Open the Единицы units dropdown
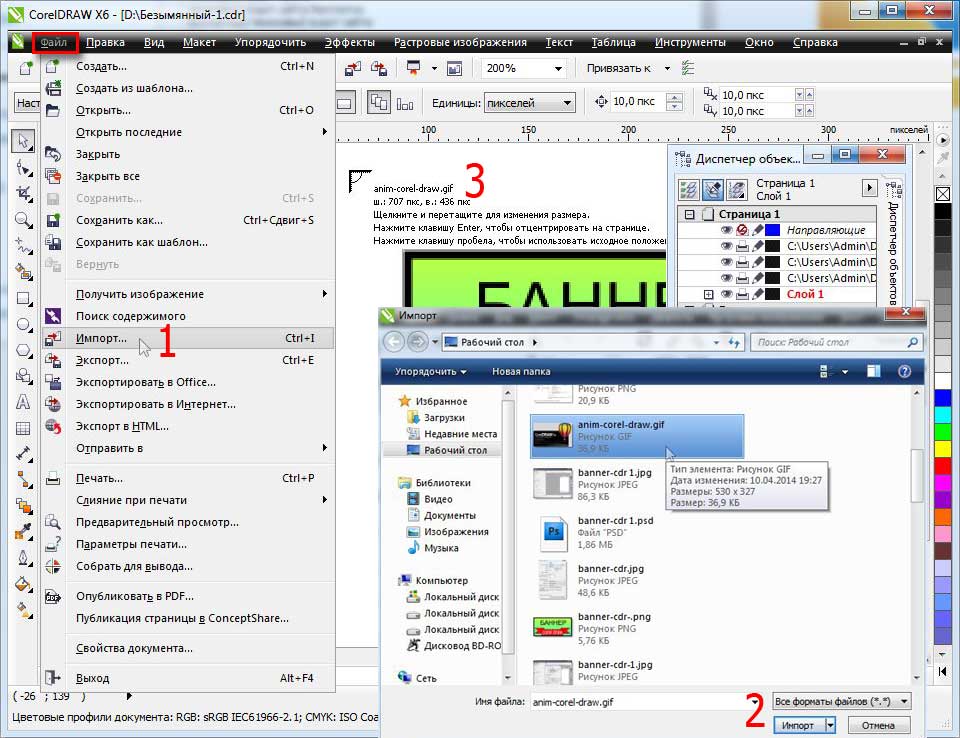This screenshot has height=738, width=960. [x=567, y=102]
